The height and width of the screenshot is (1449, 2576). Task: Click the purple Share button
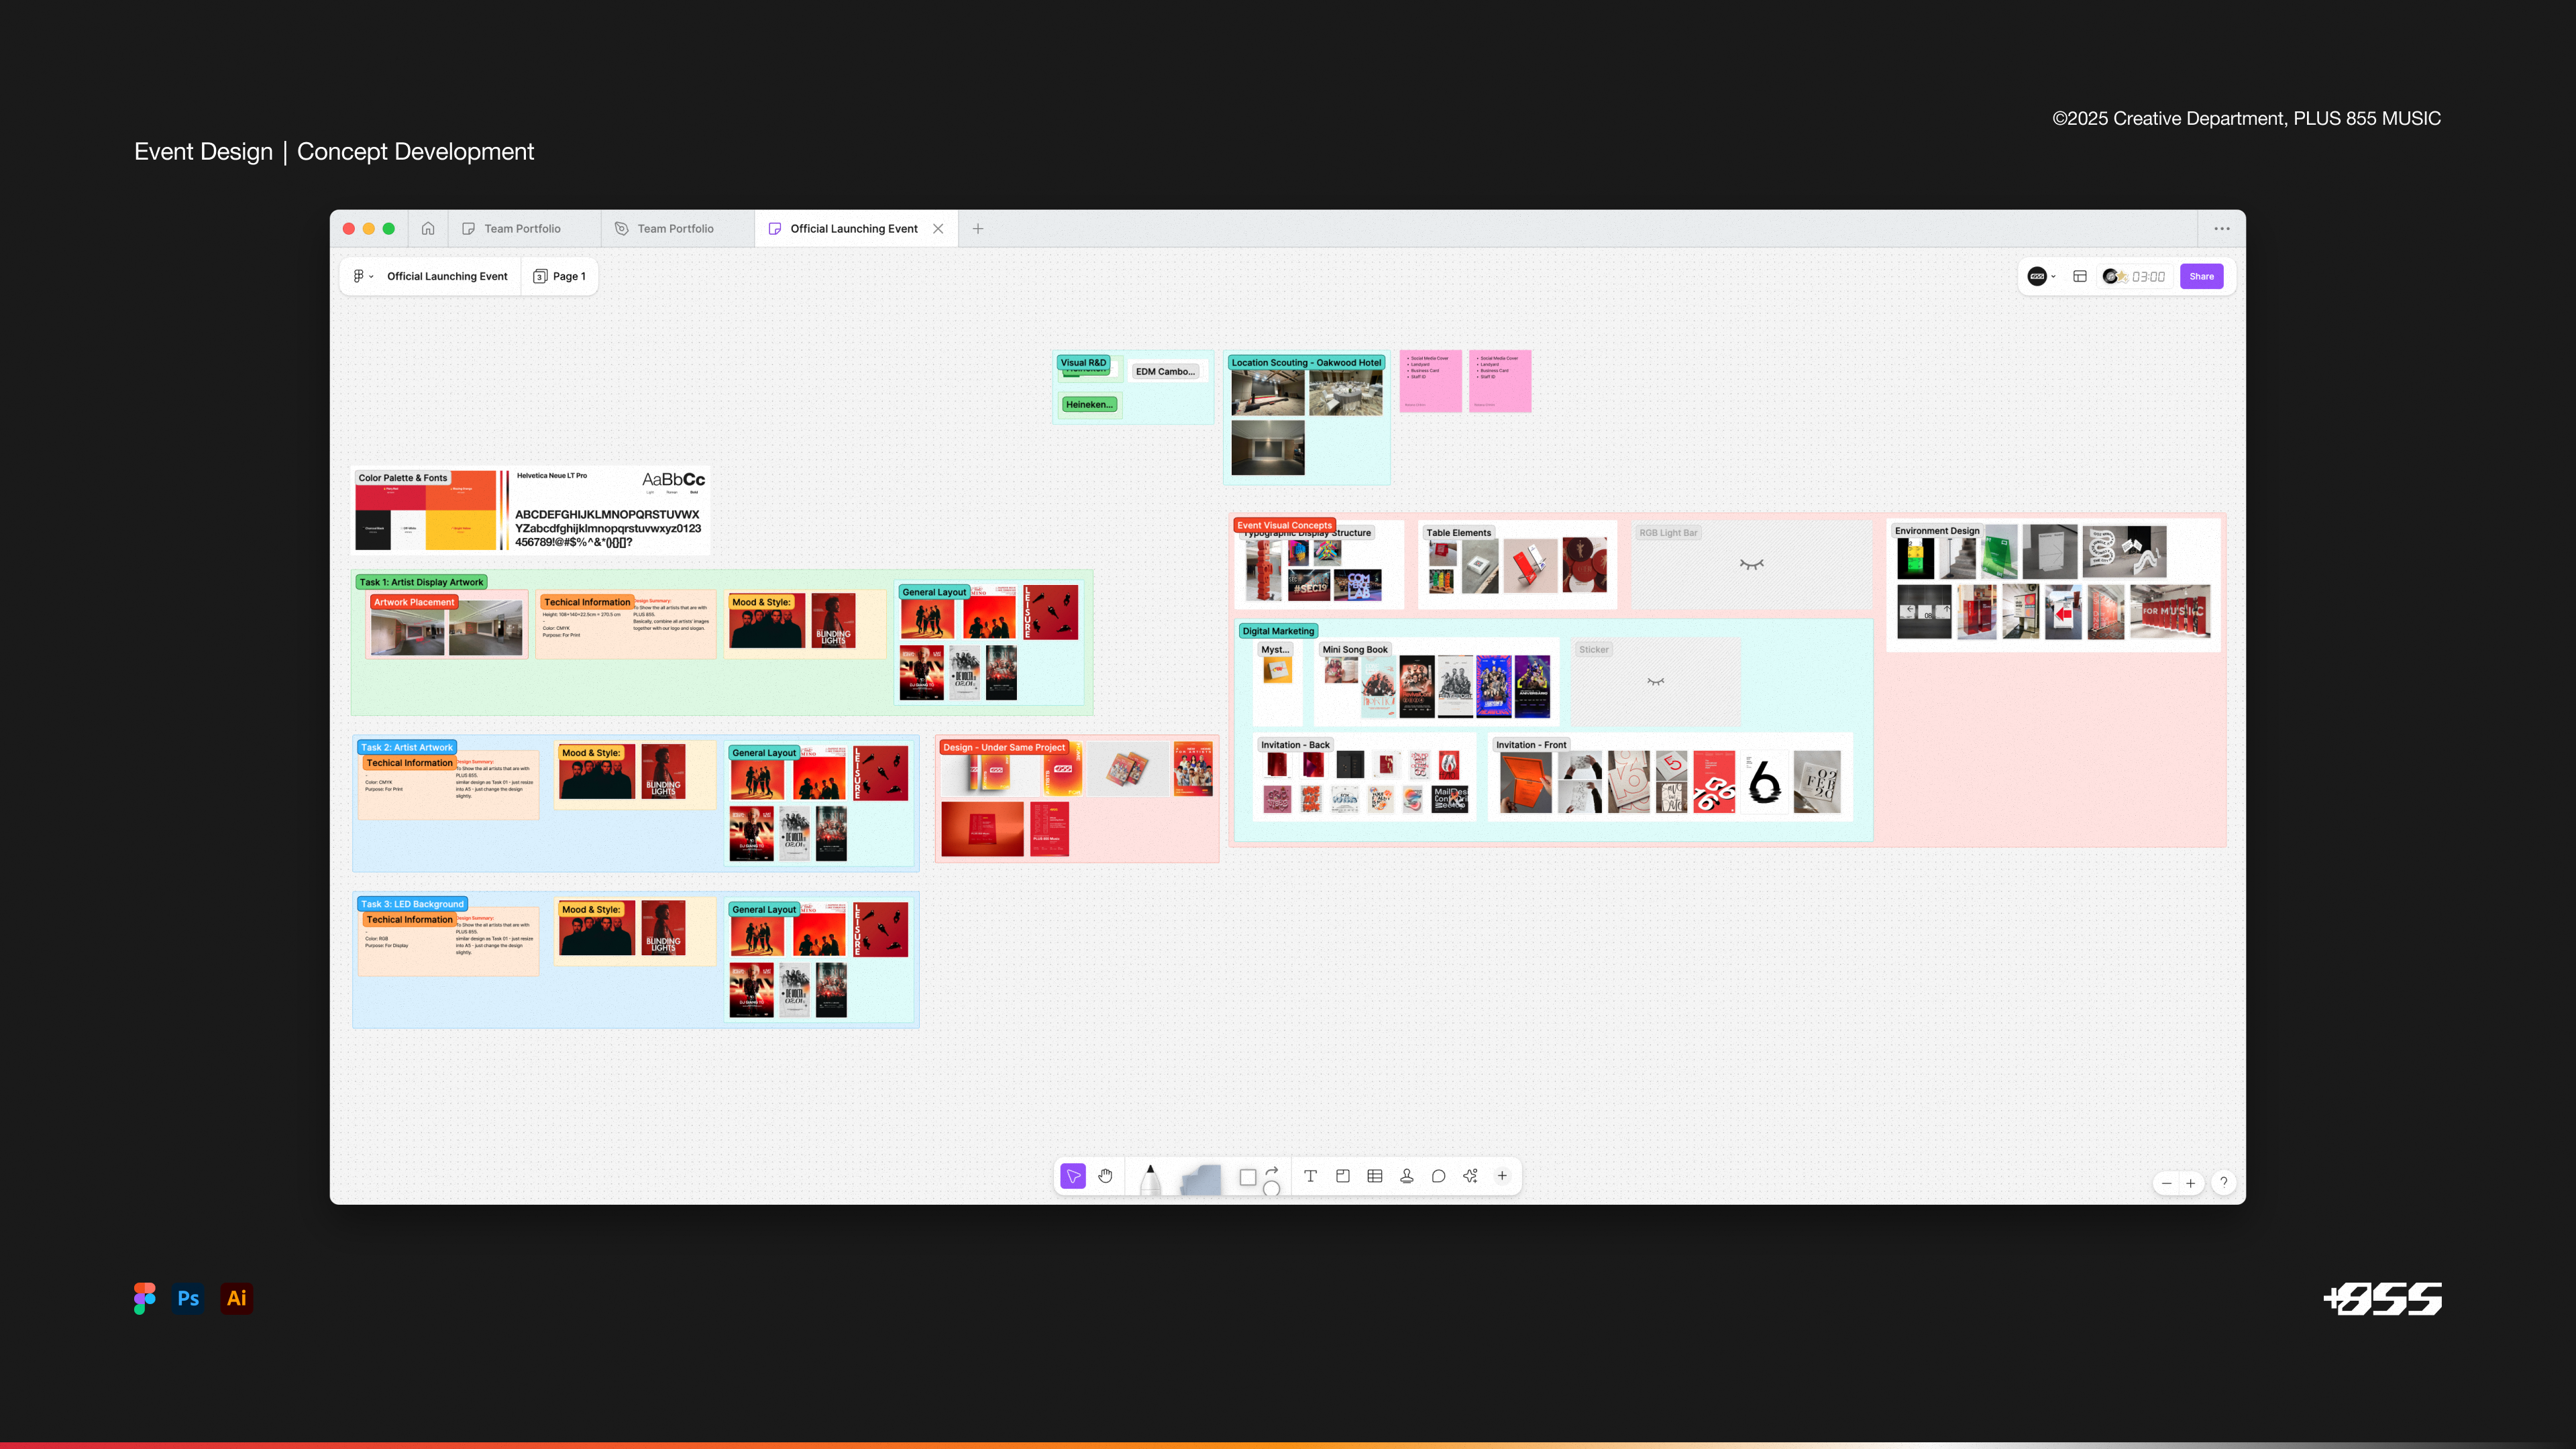(x=2201, y=276)
